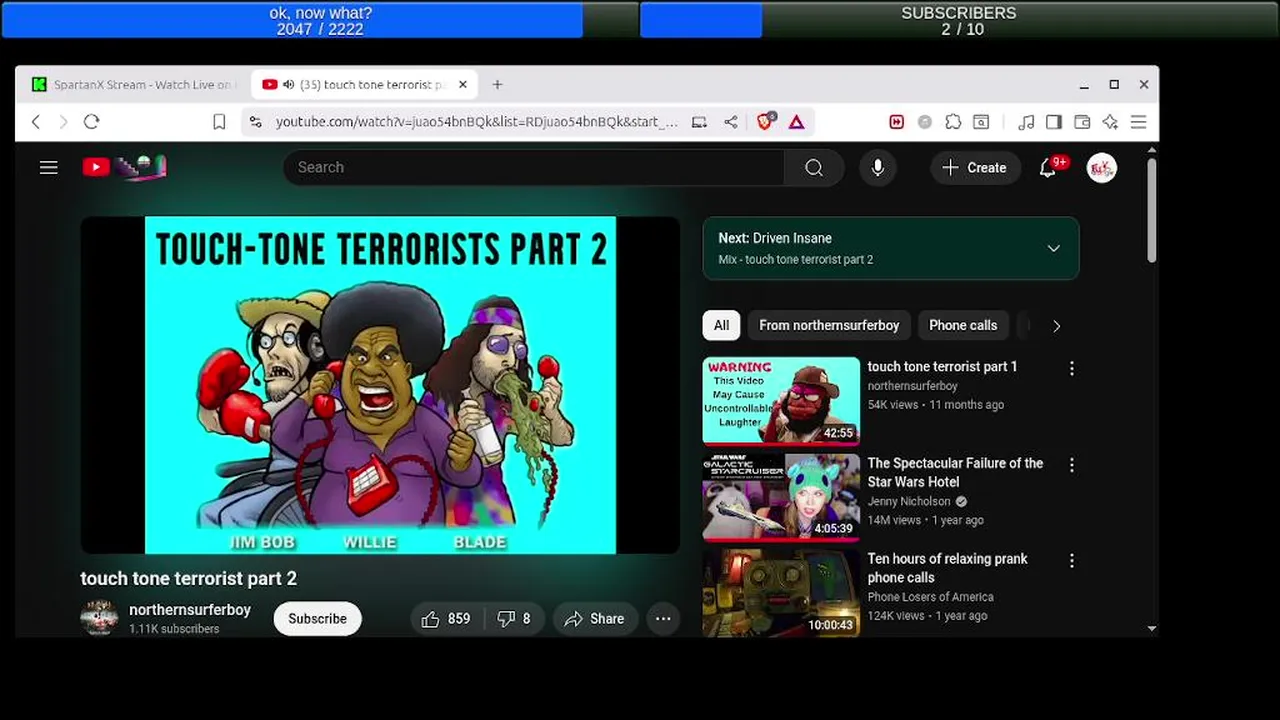Image resolution: width=1280 pixels, height=720 pixels.
Task: Open options for Ten hours prank calls
Action: coord(1072,561)
